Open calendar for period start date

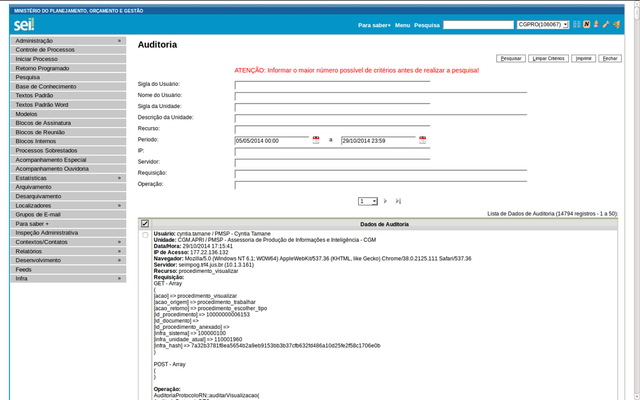point(316,140)
